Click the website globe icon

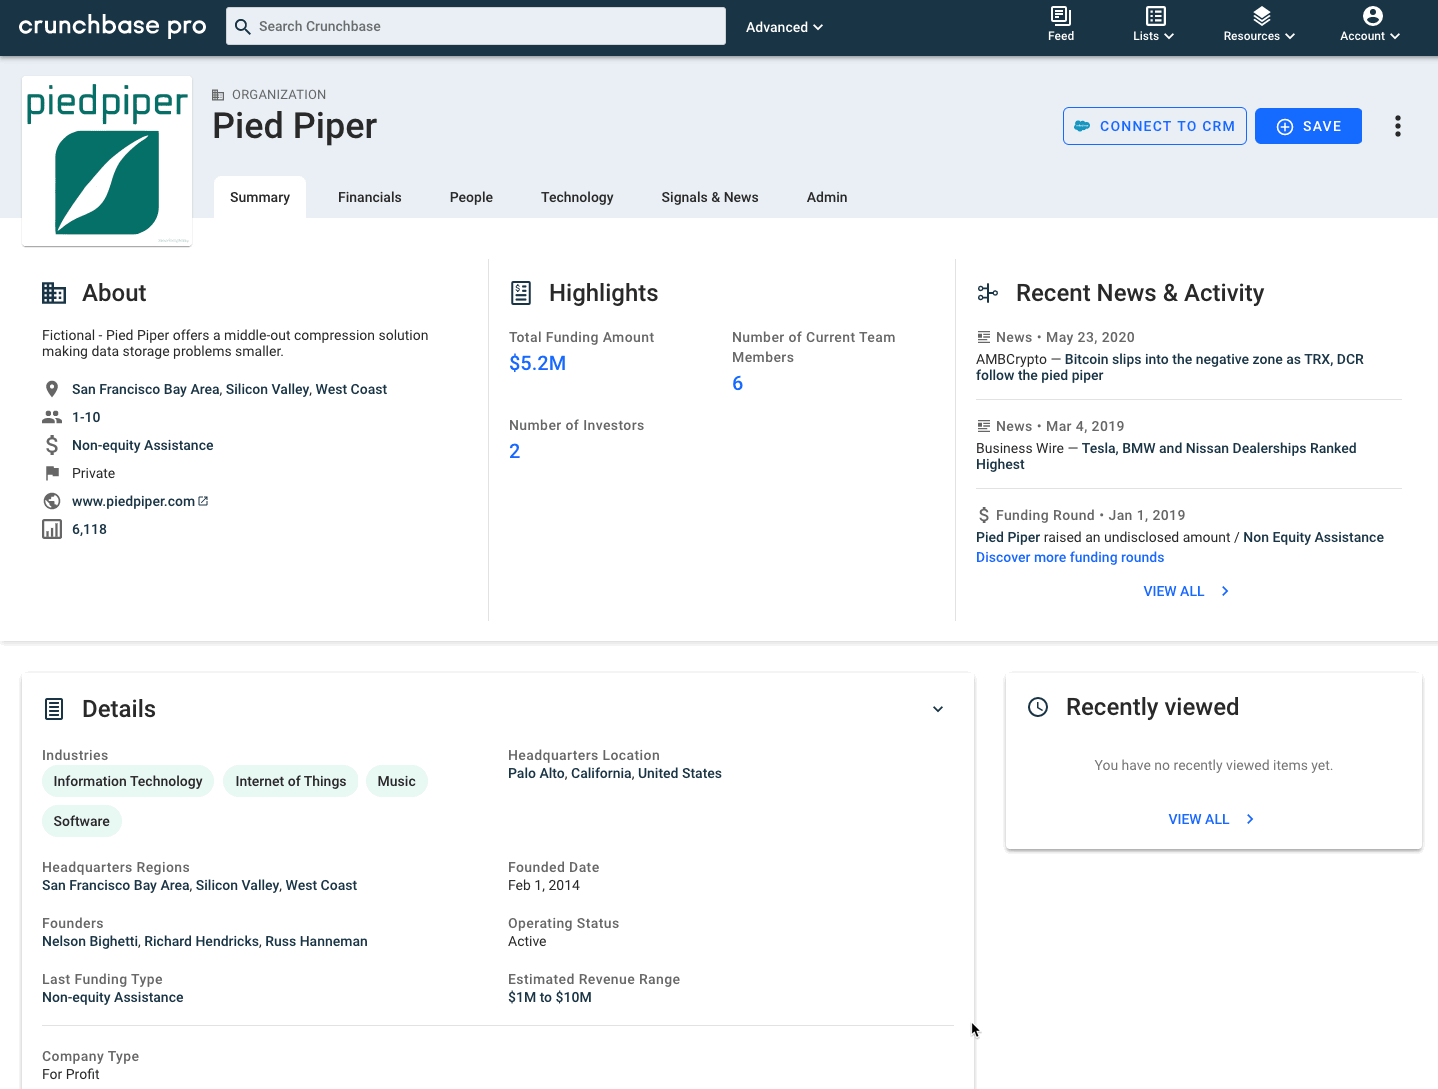click(52, 501)
